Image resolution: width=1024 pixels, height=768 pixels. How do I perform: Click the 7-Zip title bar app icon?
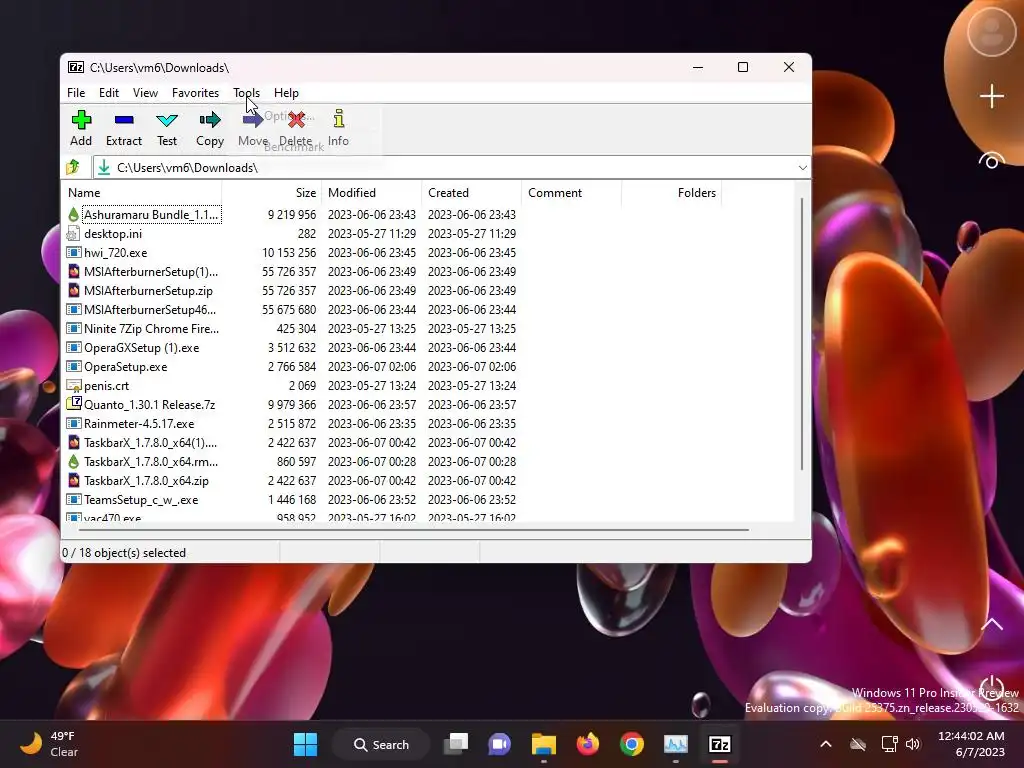(76, 67)
